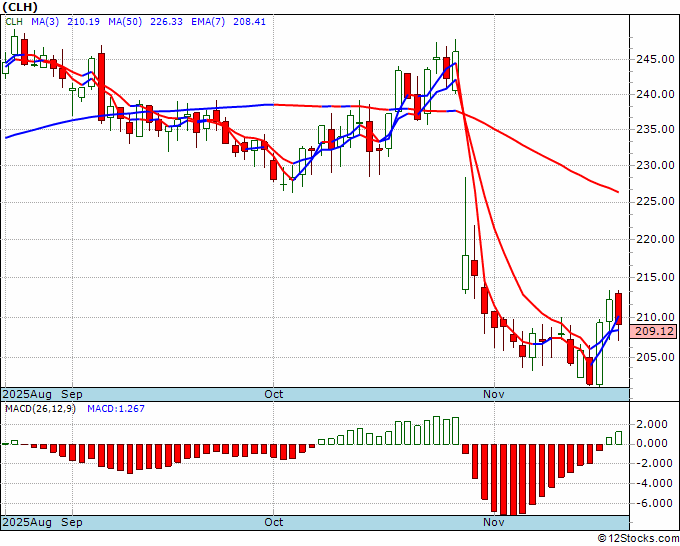Click the MACD:1.267 value
The width and height of the screenshot is (680, 546).
pyautogui.click(x=116, y=409)
